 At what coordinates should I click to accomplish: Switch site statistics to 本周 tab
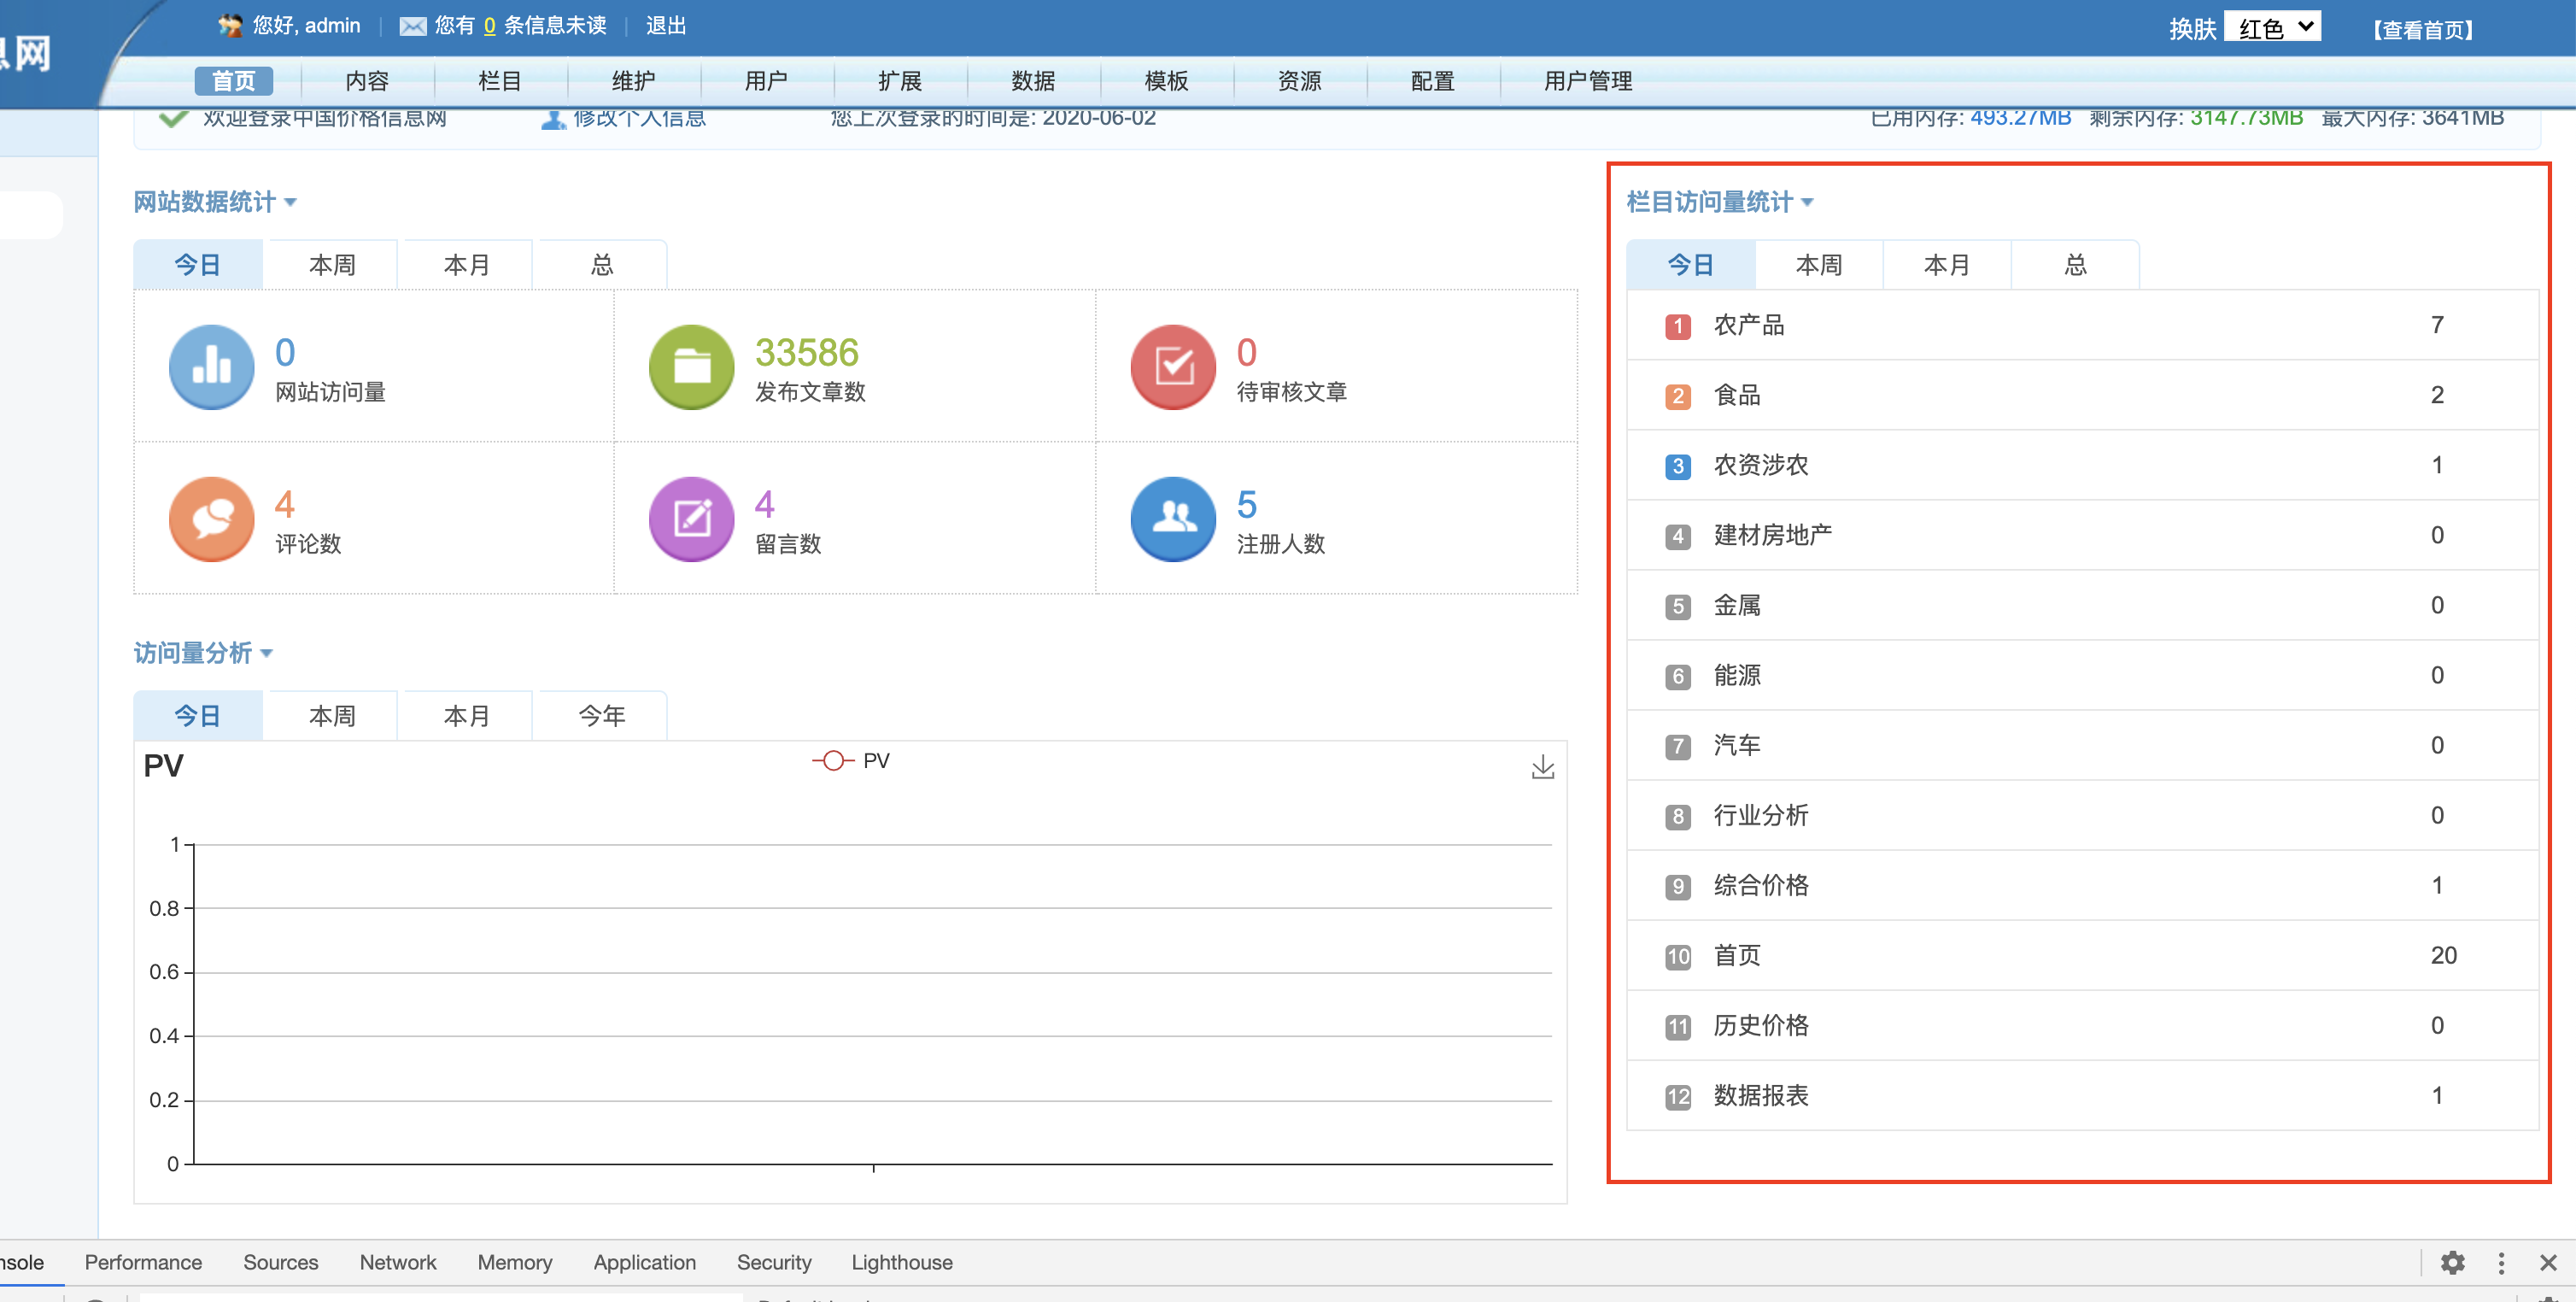(x=331, y=265)
